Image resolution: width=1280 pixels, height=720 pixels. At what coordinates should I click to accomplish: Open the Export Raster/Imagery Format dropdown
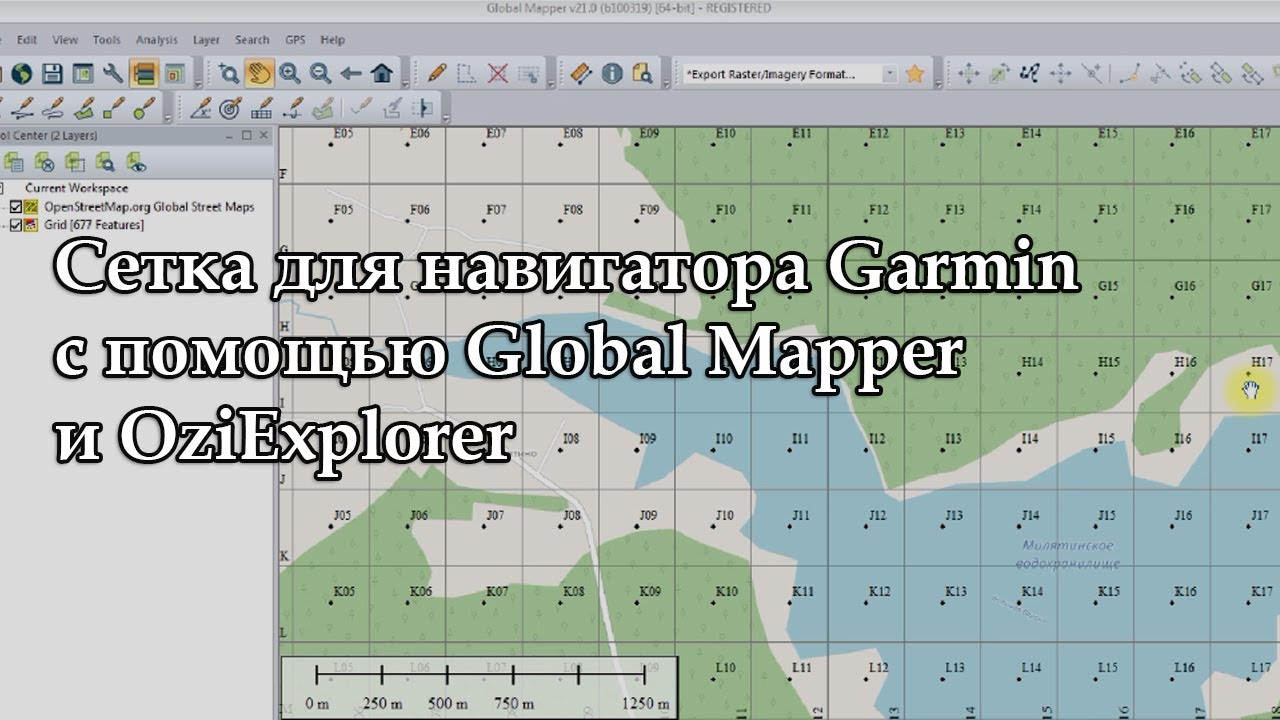[x=889, y=74]
